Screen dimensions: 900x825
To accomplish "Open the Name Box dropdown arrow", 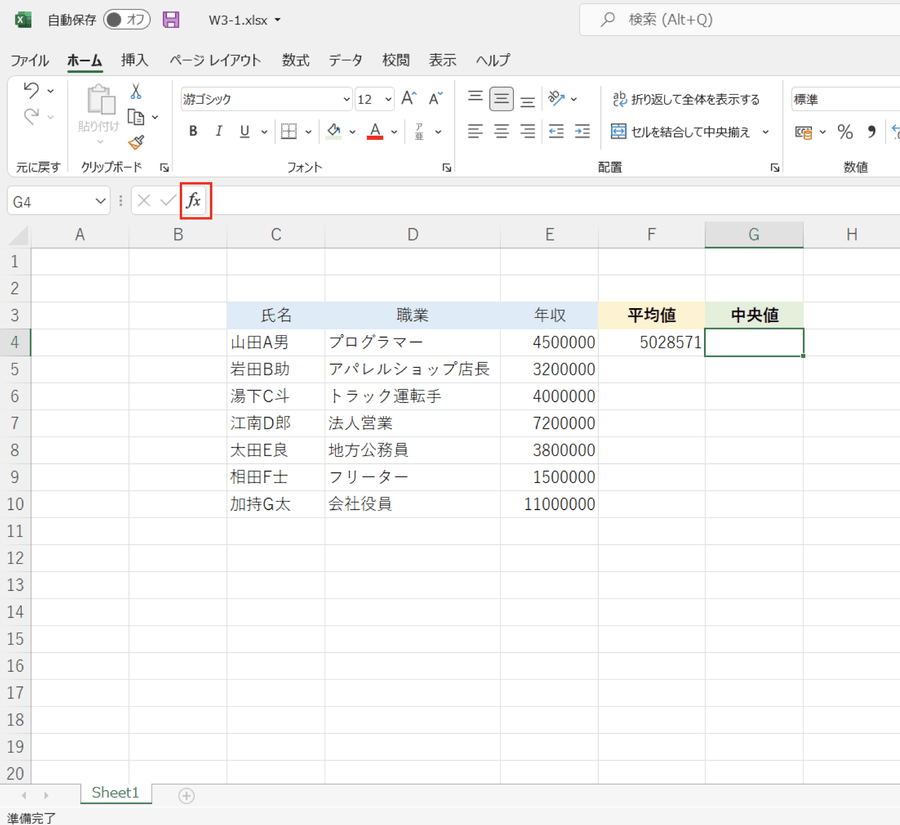I will pos(100,201).
